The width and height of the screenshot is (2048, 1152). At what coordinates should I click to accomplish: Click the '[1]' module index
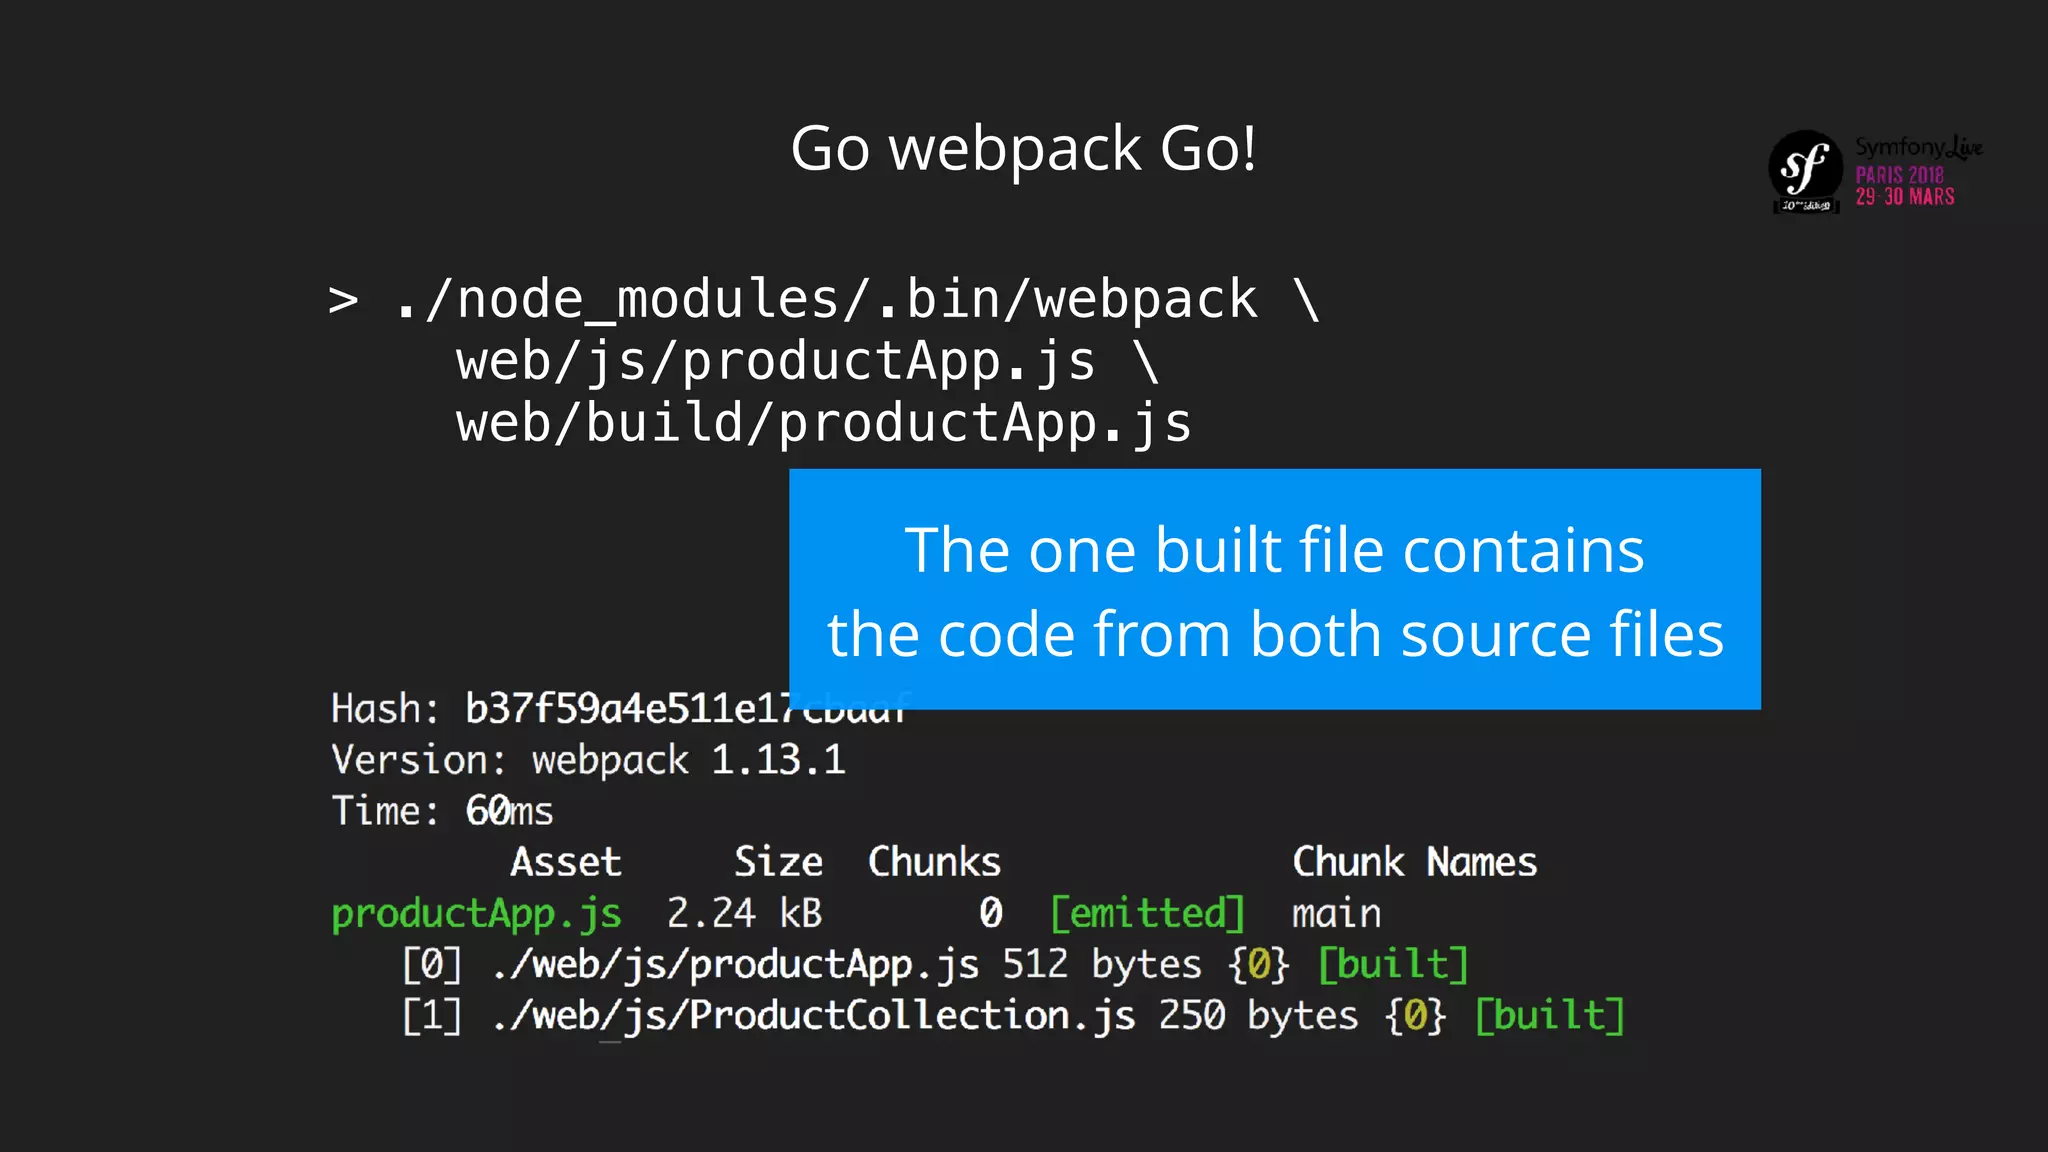pyautogui.click(x=432, y=1016)
